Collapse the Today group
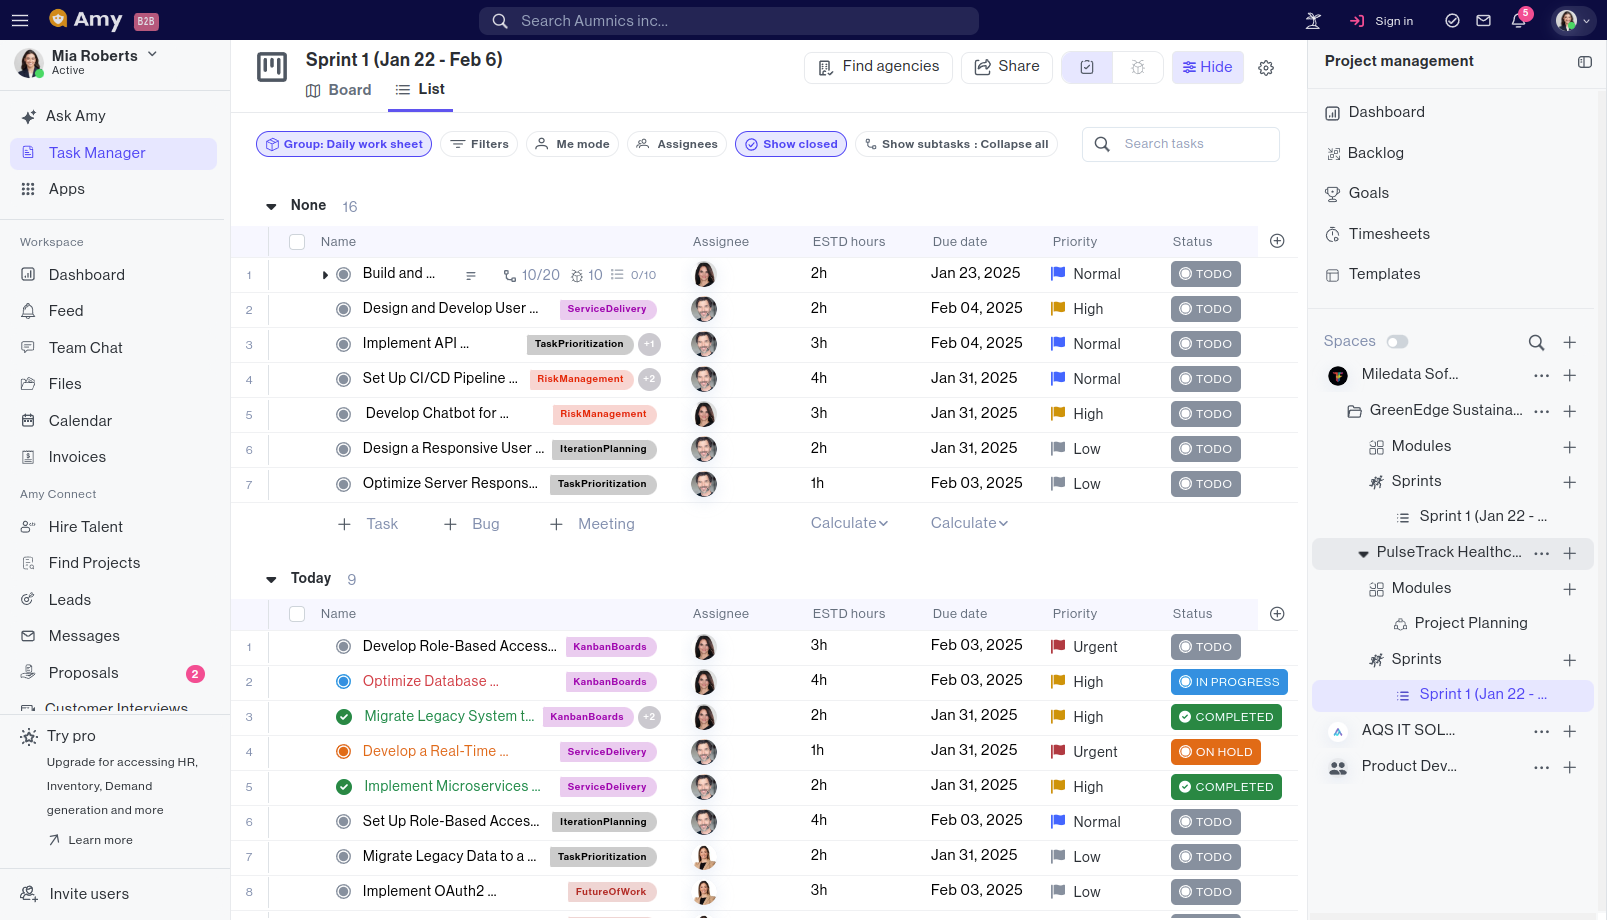 [x=271, y=579]
